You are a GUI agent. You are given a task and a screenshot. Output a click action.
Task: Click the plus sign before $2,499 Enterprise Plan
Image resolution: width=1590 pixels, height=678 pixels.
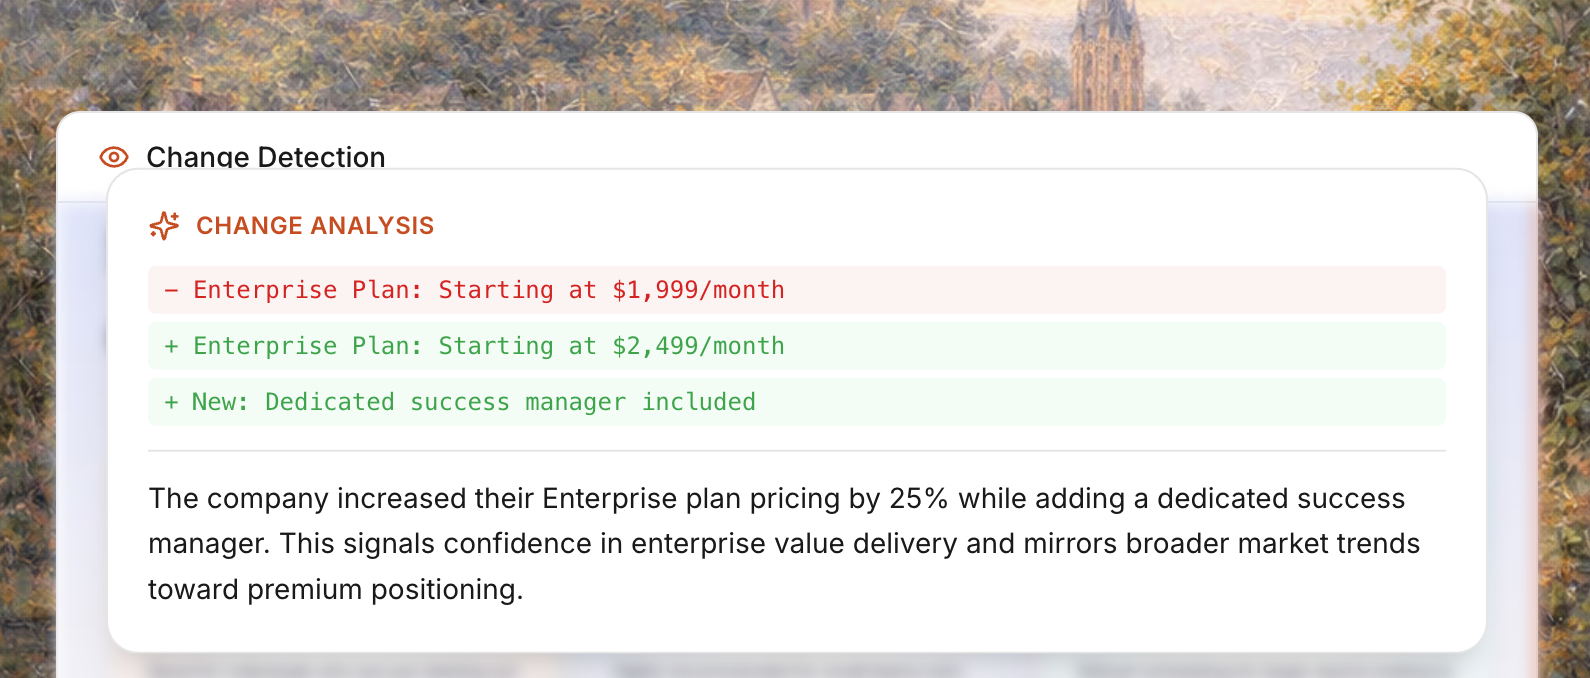click(x=171, y=346)
